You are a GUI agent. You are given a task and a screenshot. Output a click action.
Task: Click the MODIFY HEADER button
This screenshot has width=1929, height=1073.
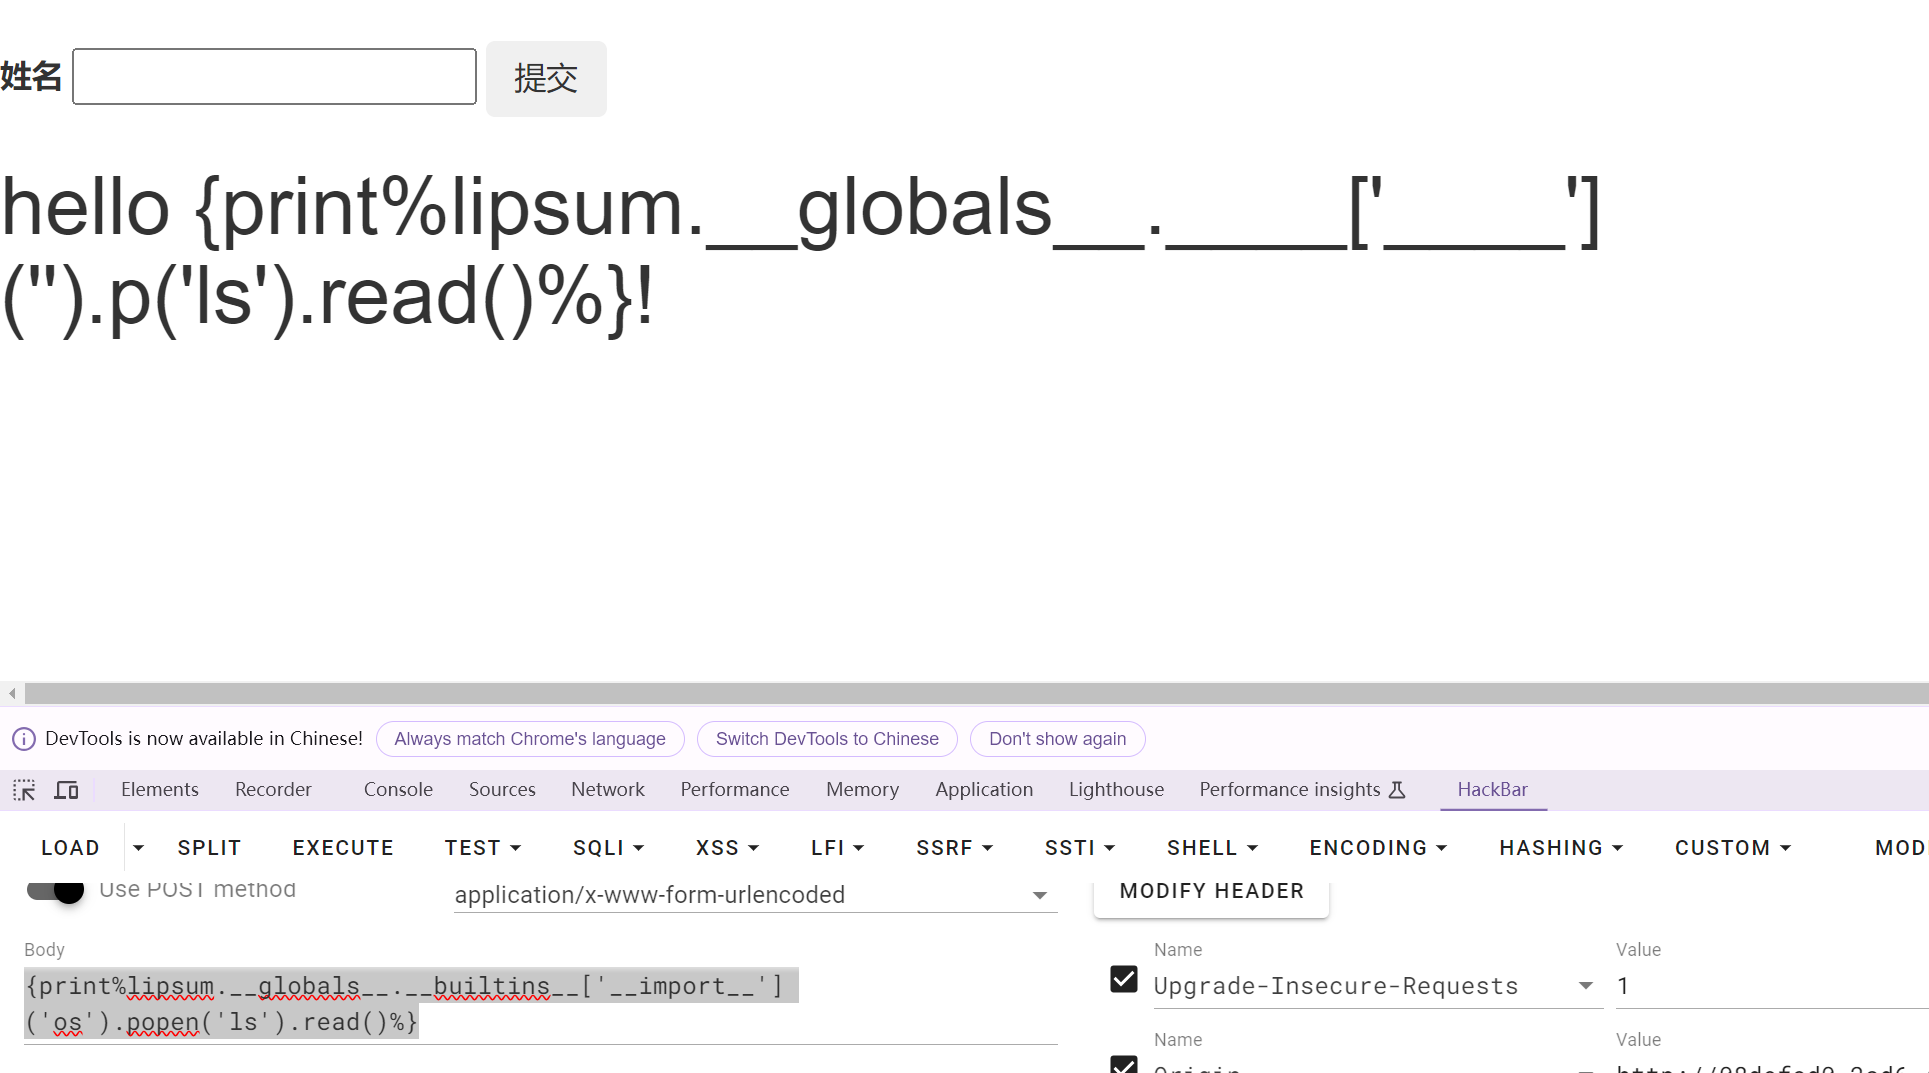1211,891
